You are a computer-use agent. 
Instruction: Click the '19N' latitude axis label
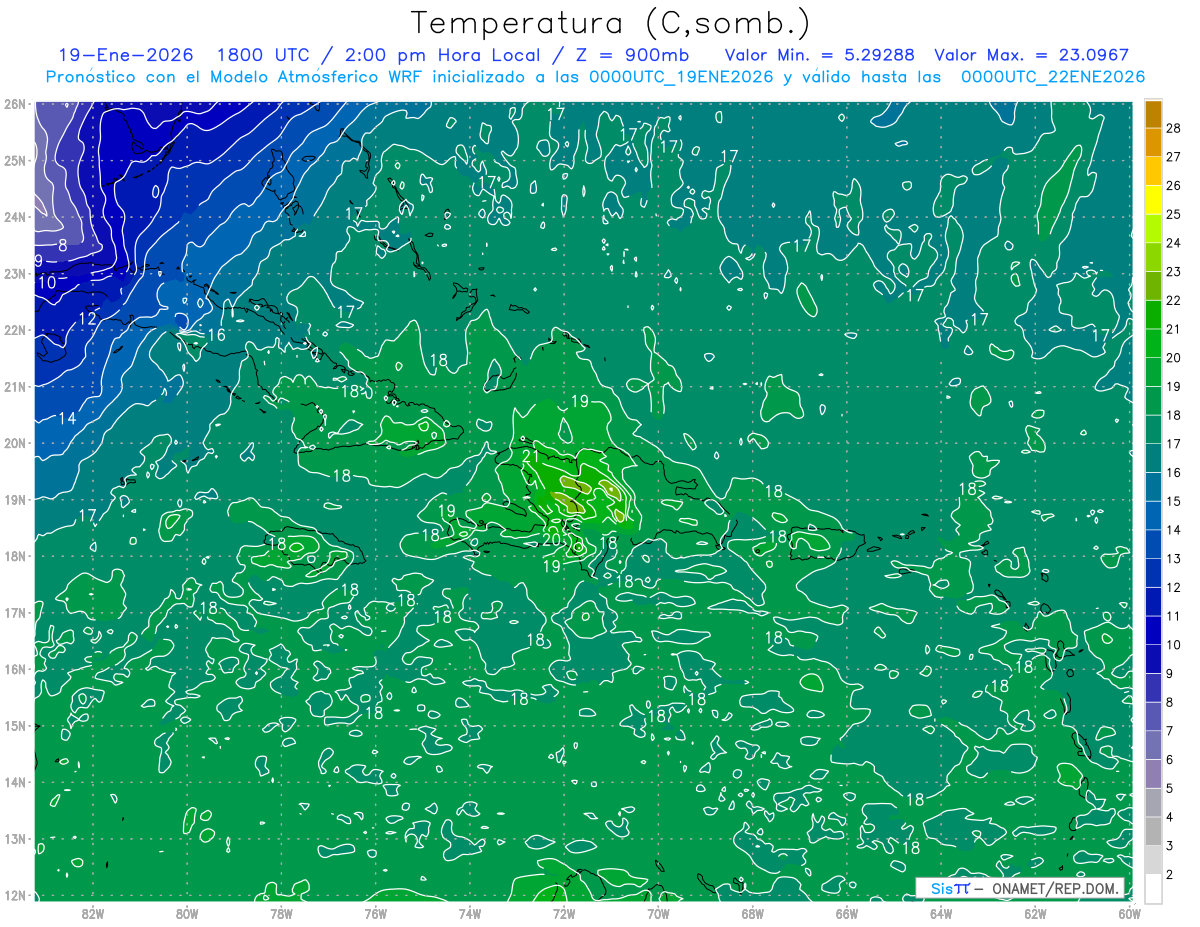pos(15,499)
